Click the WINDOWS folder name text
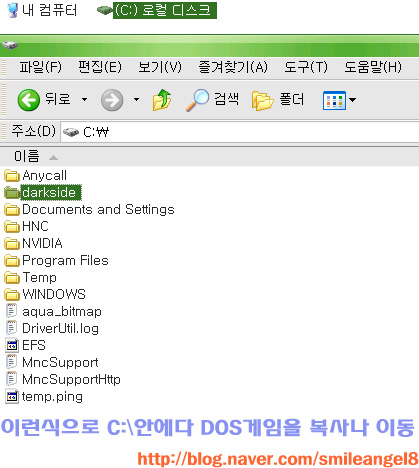 pos(54,294)
